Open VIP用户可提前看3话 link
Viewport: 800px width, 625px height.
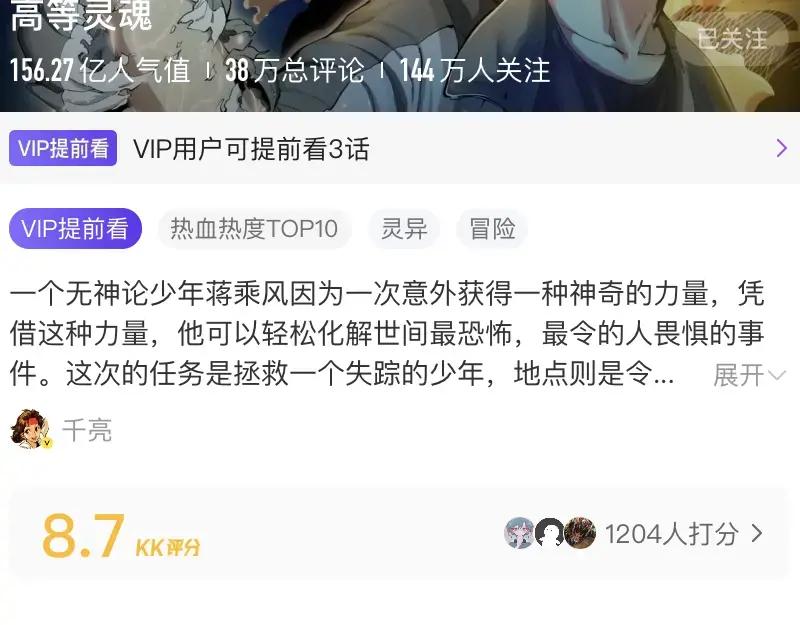(x=251, y=149)
